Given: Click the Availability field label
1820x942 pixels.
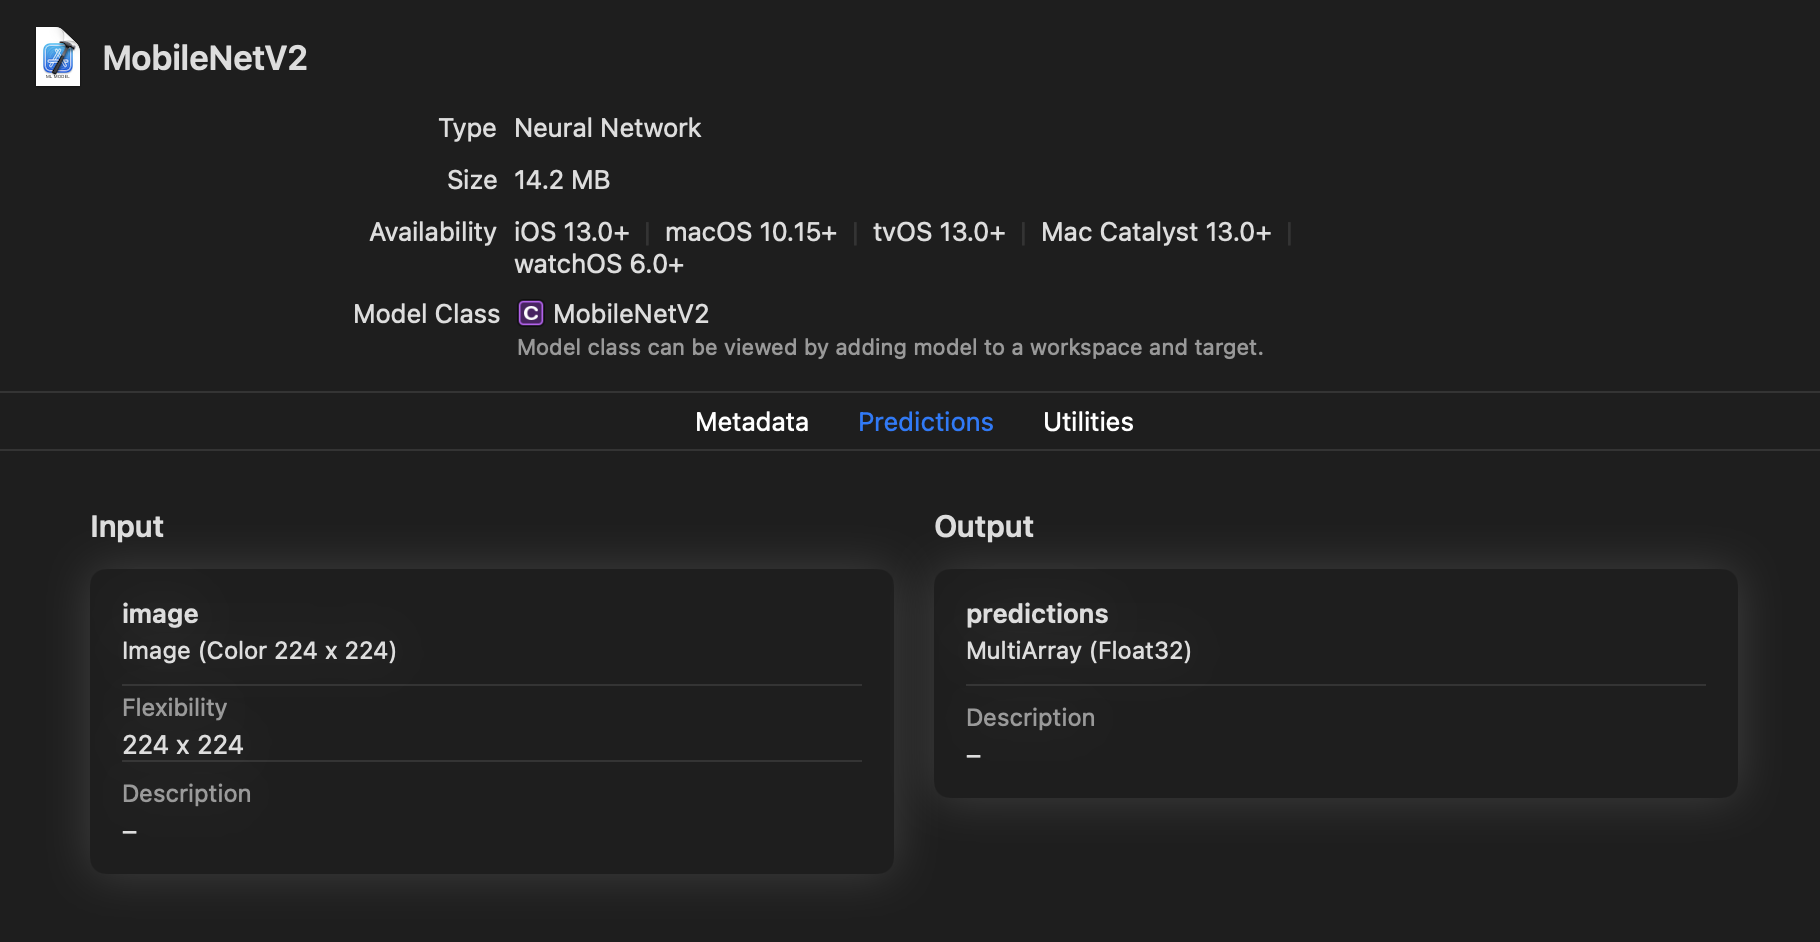Looking at the screenshot, I should (433, 232).
